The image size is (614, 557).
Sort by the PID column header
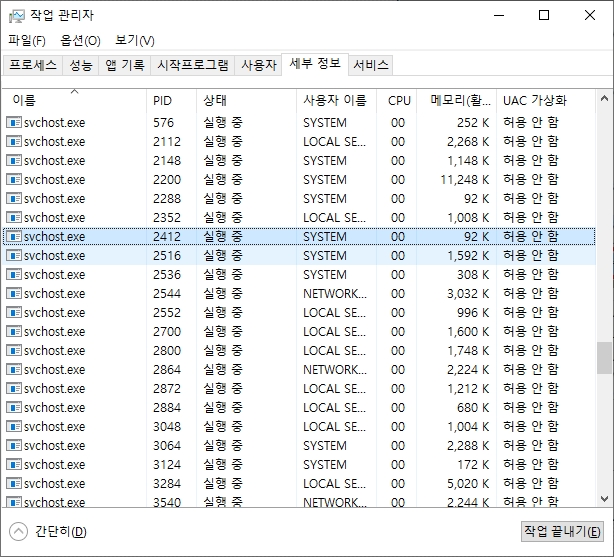pyautogui.click(x=172, y=101)
